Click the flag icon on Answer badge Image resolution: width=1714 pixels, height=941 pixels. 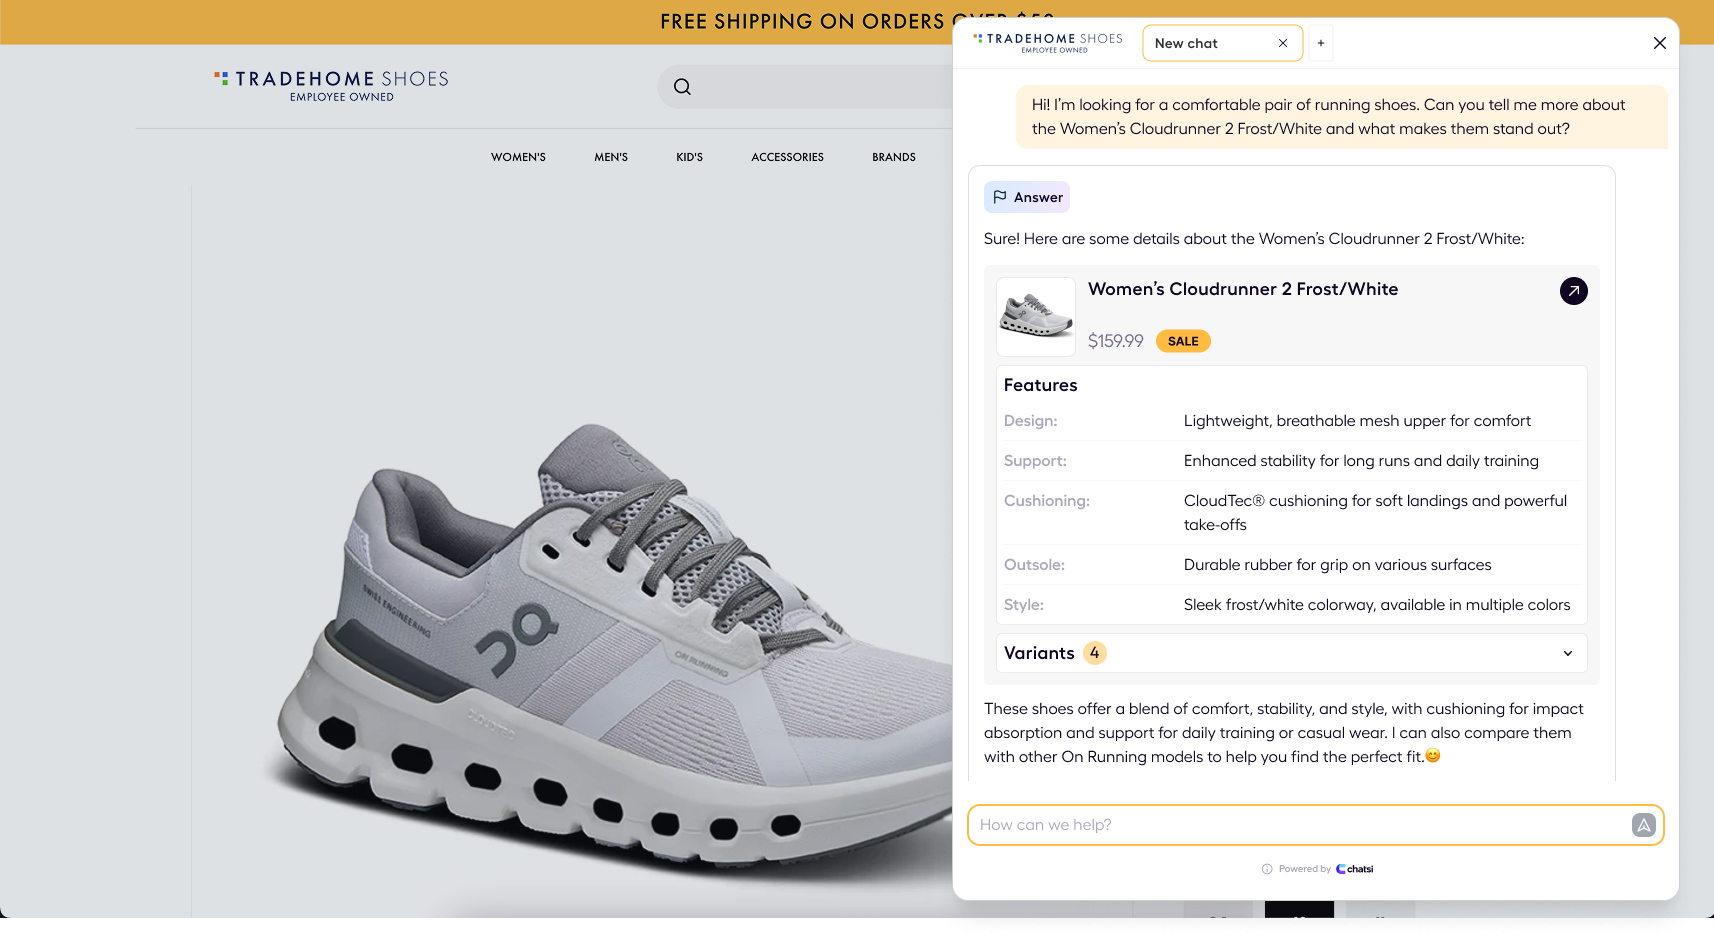(1000, 197)
